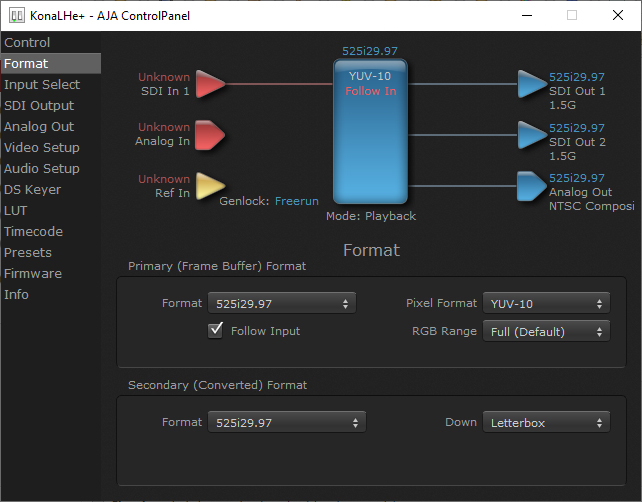The width and height of the screenshot is (642, 502).
Task: Click the blue Analog Out output icon
Action: pyautogui.click(x=532, y=186)
